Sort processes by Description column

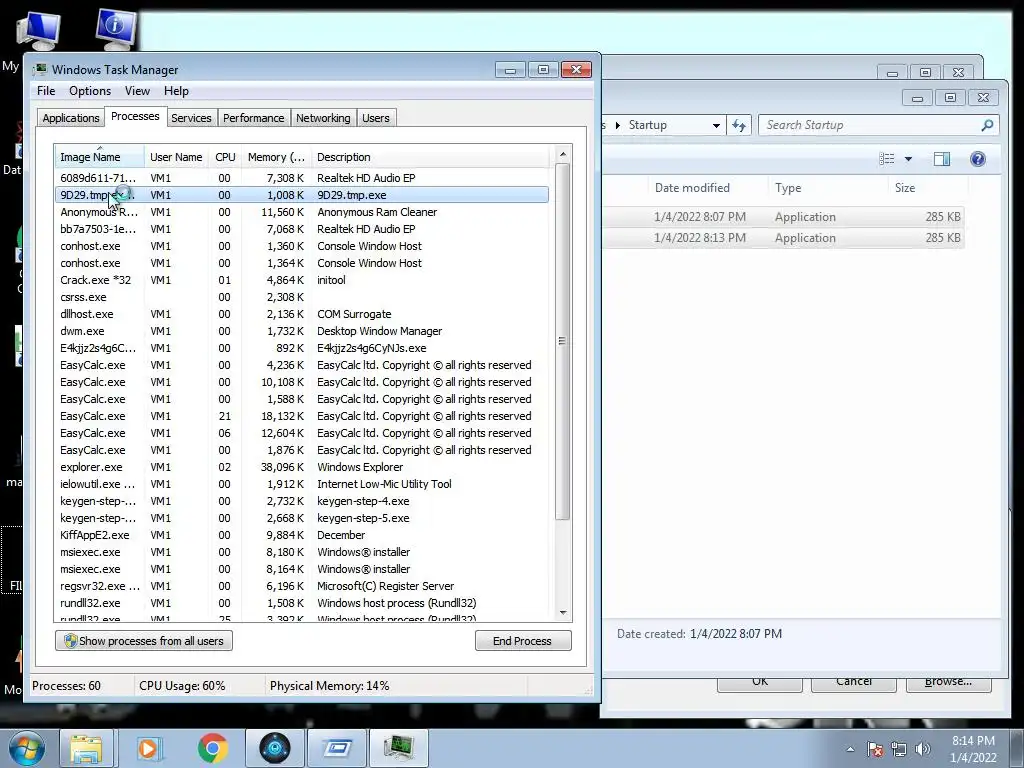pos(430,157)
